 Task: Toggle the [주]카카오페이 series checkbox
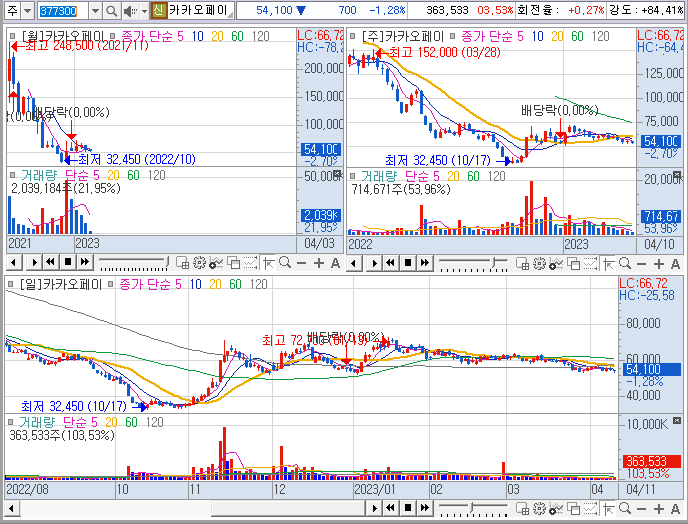352,36
